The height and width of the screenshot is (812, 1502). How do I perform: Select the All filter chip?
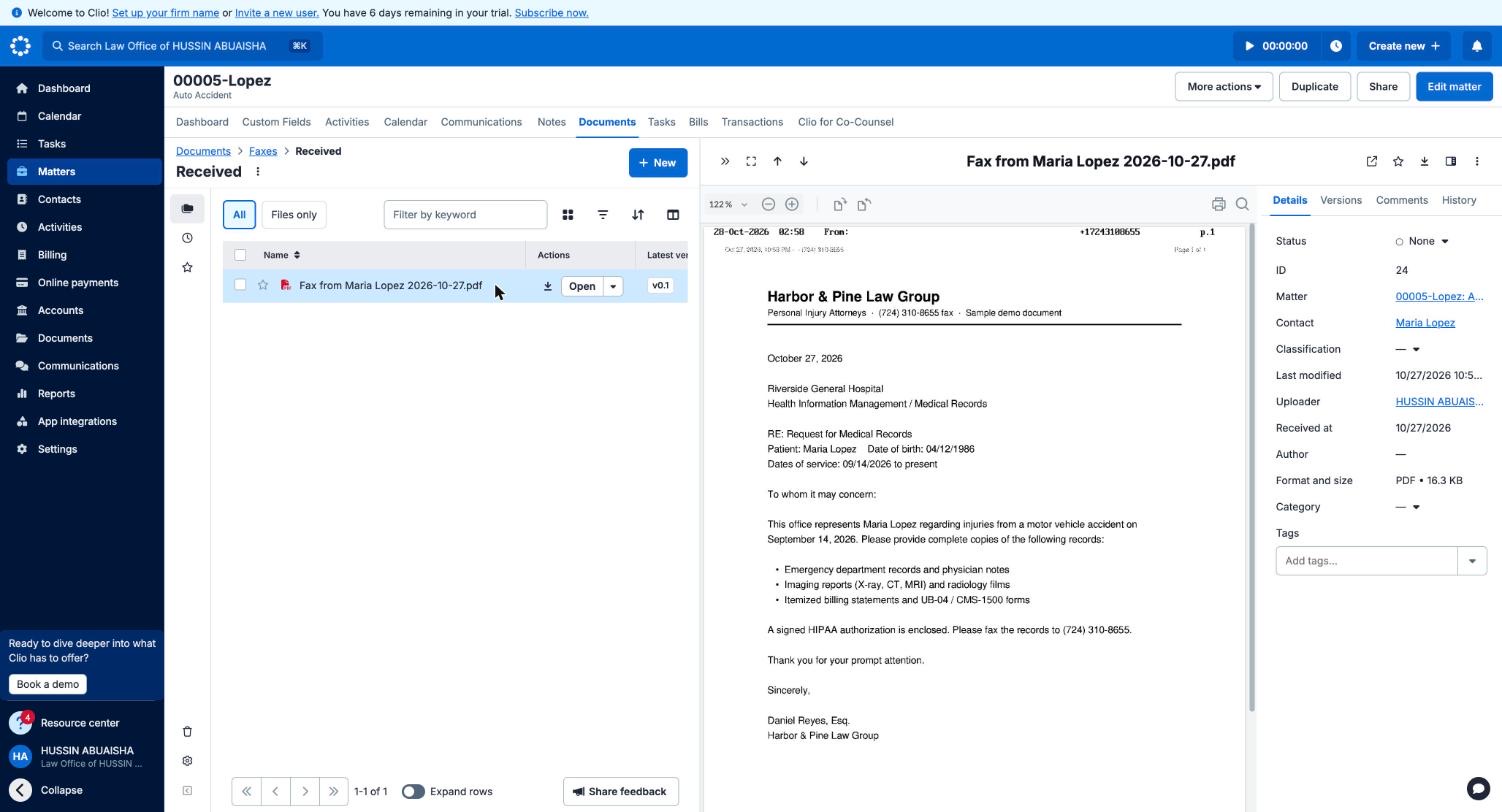[x=239, y=215]
